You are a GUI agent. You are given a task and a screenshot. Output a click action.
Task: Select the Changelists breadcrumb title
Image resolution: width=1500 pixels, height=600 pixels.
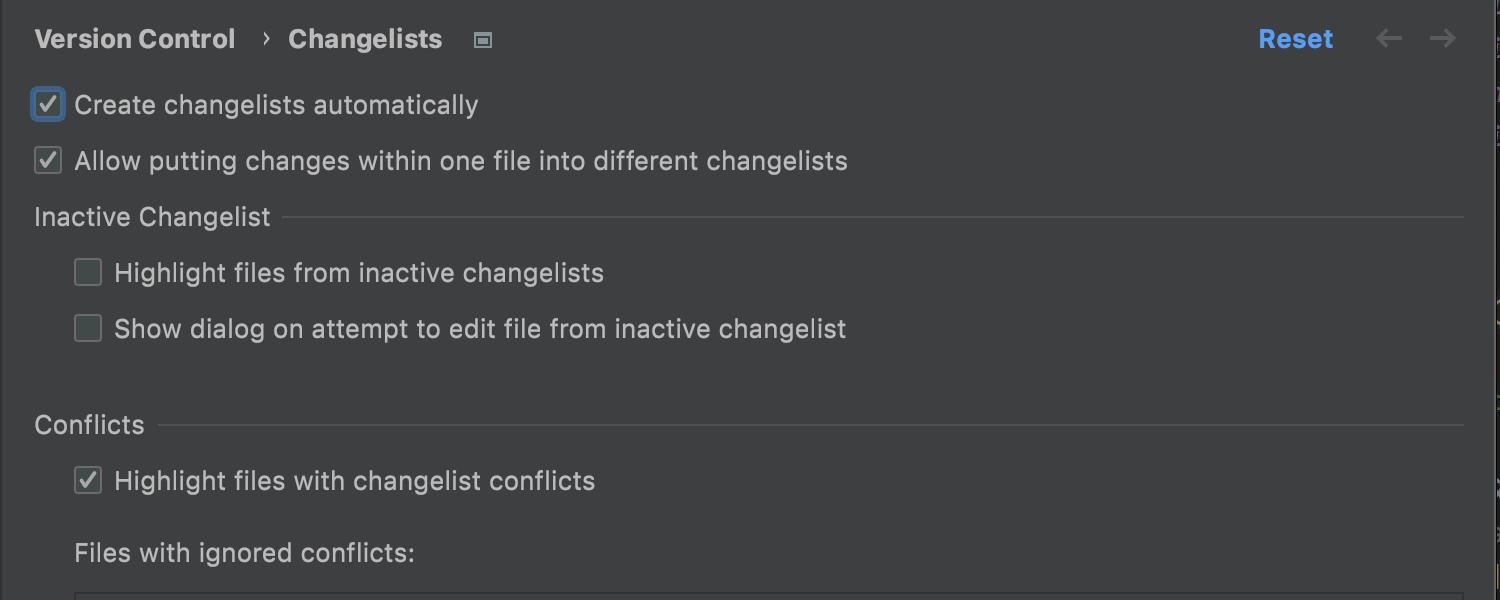point(365,39)
